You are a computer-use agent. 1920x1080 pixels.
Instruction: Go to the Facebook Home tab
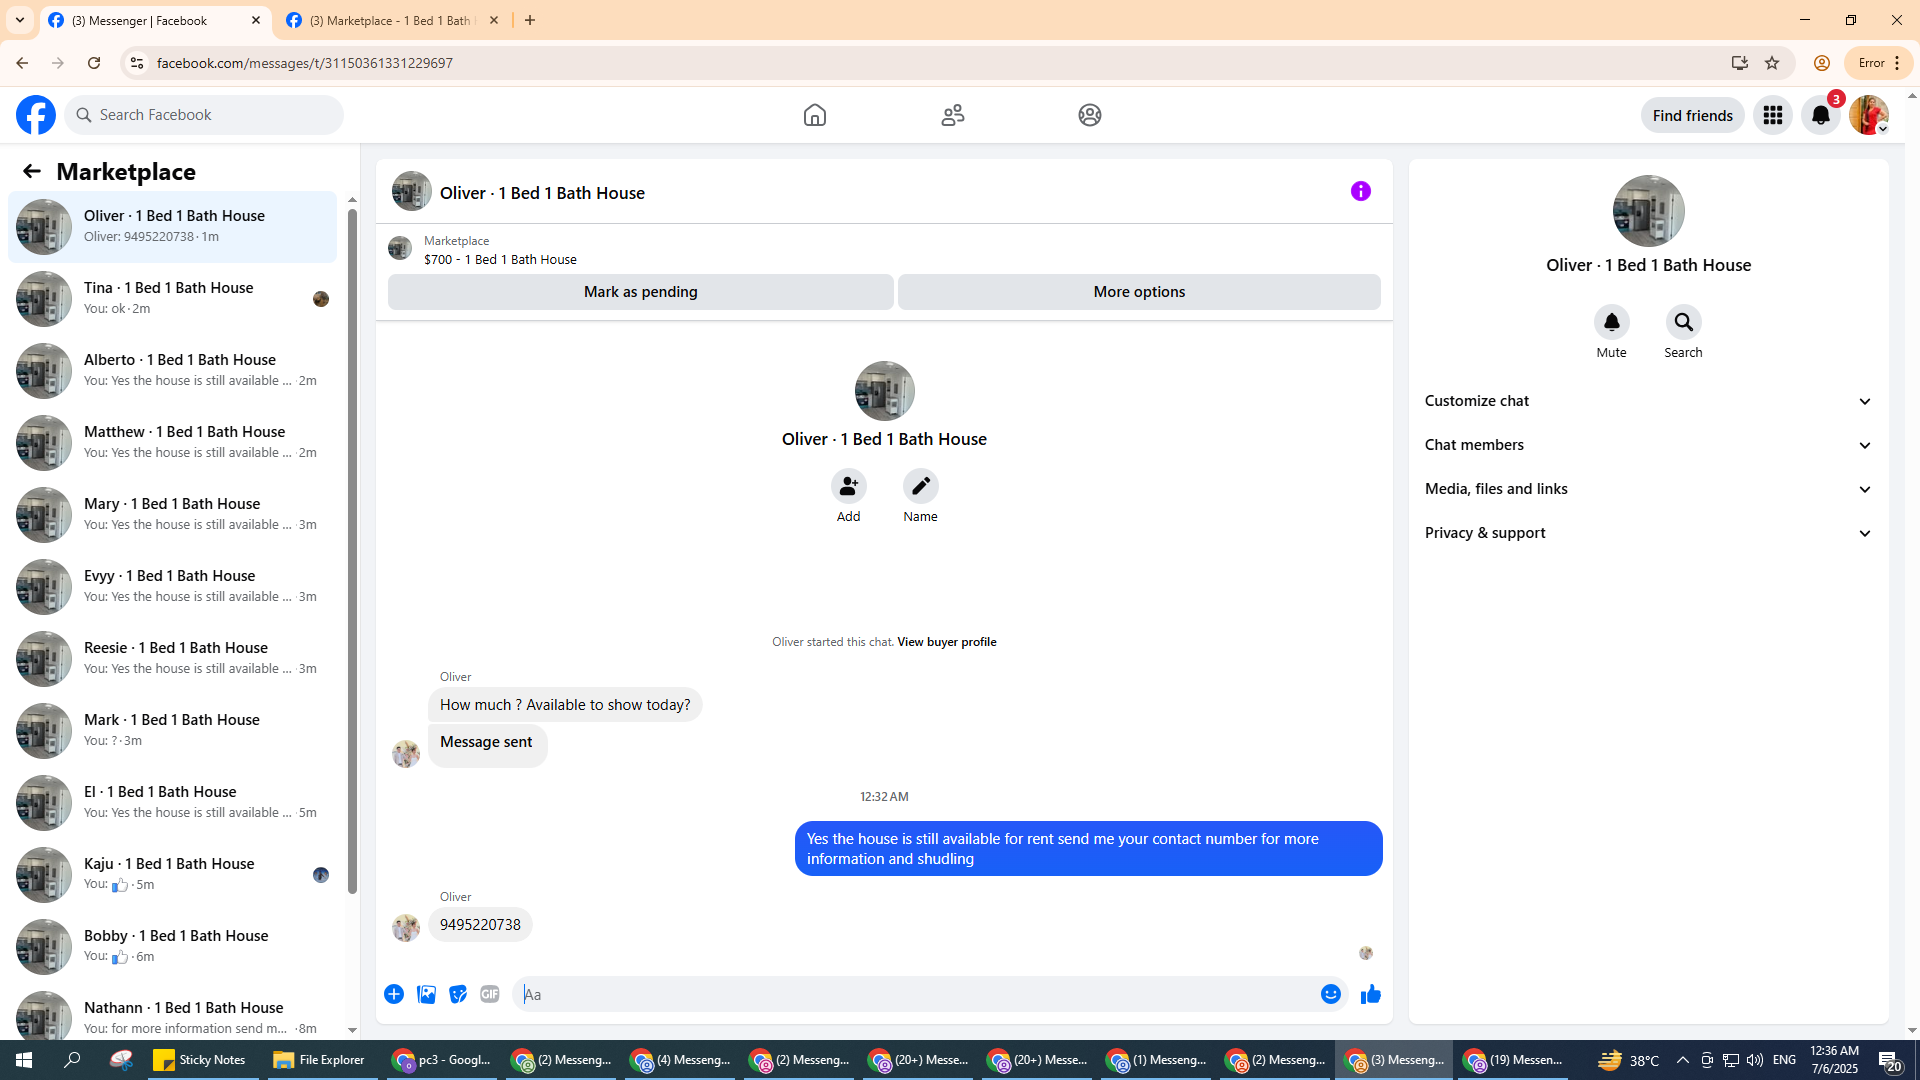coord(814,115)
